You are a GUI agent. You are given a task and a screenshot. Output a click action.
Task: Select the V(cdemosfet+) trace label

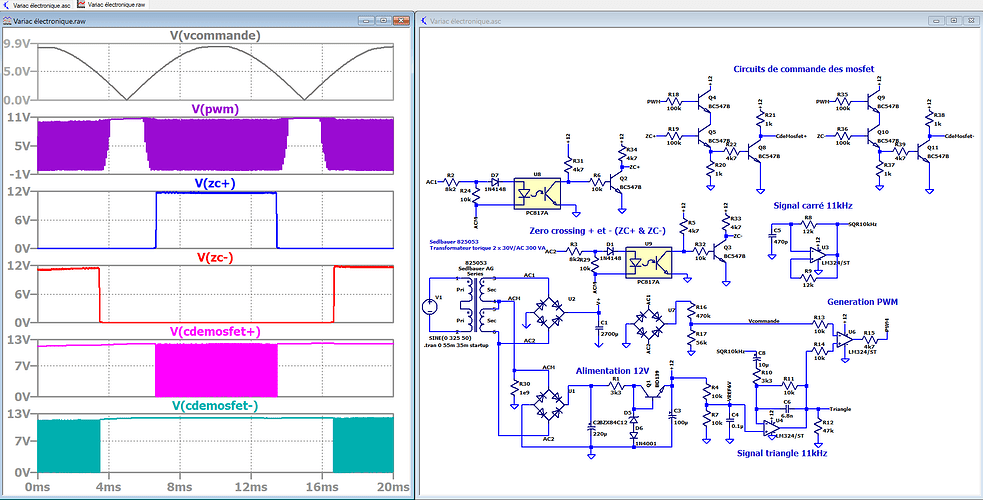pos(215,331)
